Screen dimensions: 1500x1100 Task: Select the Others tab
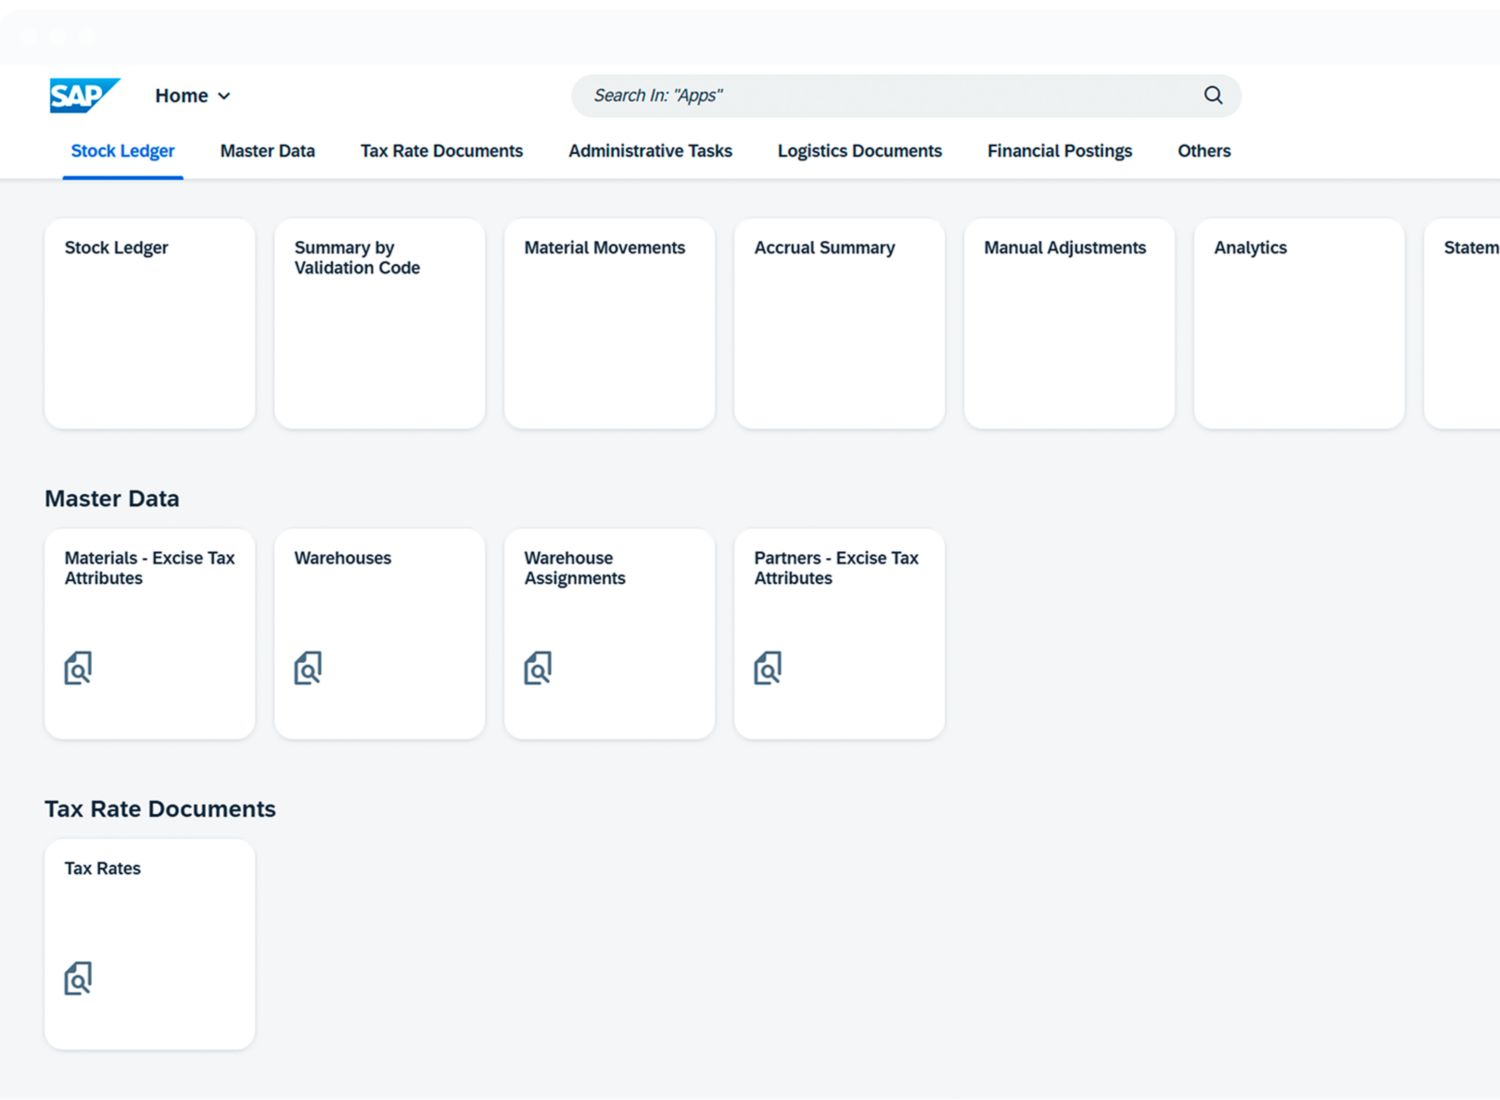click(x=1203, y=151)
